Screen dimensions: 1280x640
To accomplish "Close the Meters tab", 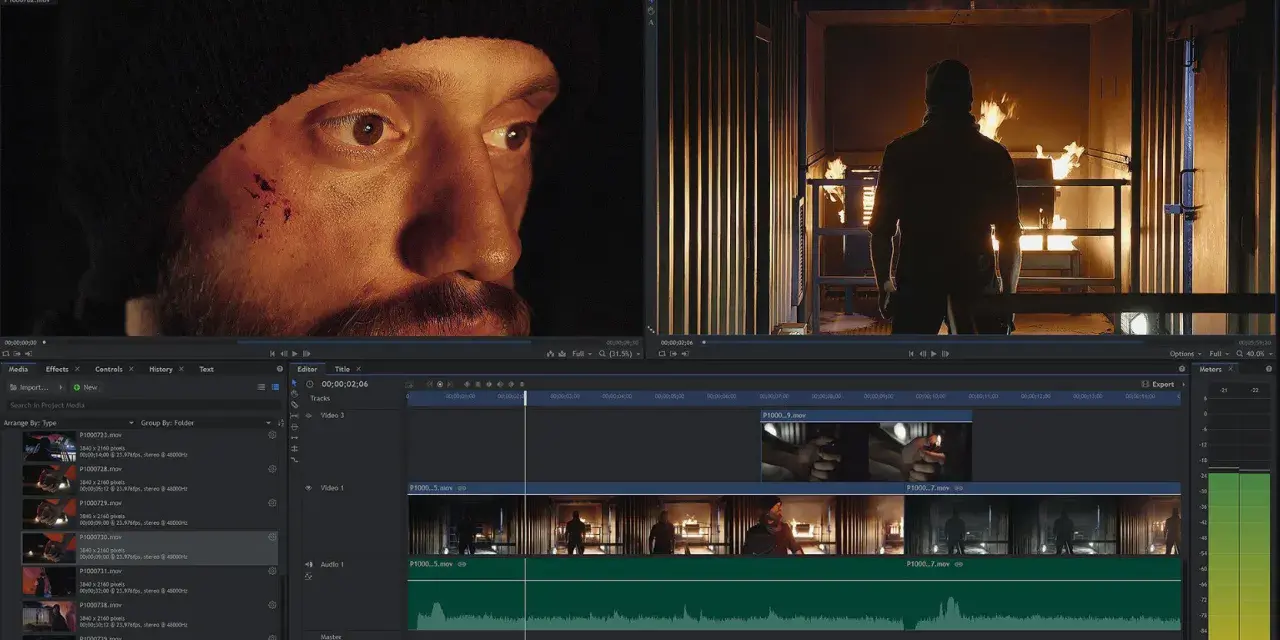I will (1230, 369).
